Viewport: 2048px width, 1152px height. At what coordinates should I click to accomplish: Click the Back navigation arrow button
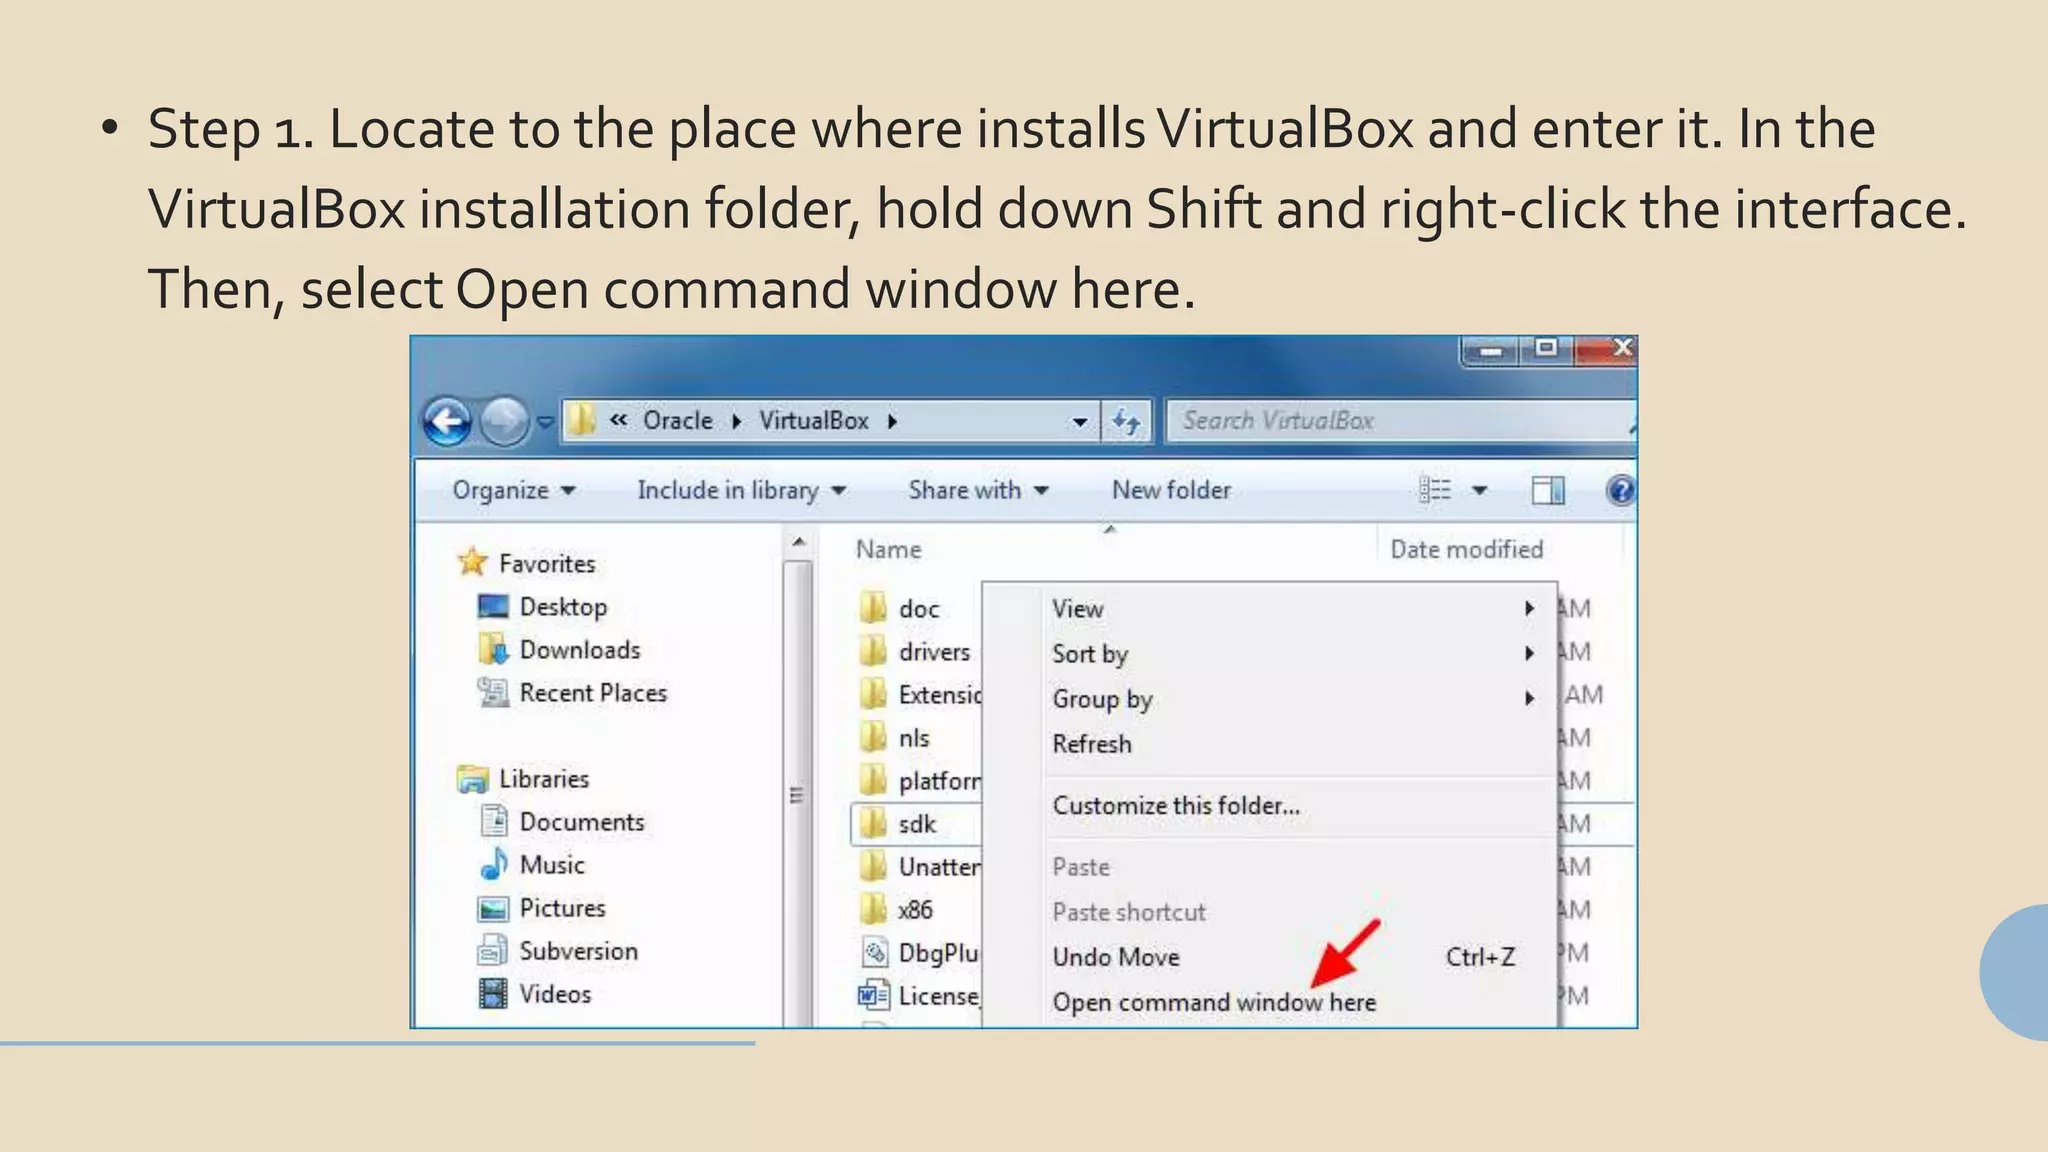pos(448,421)
